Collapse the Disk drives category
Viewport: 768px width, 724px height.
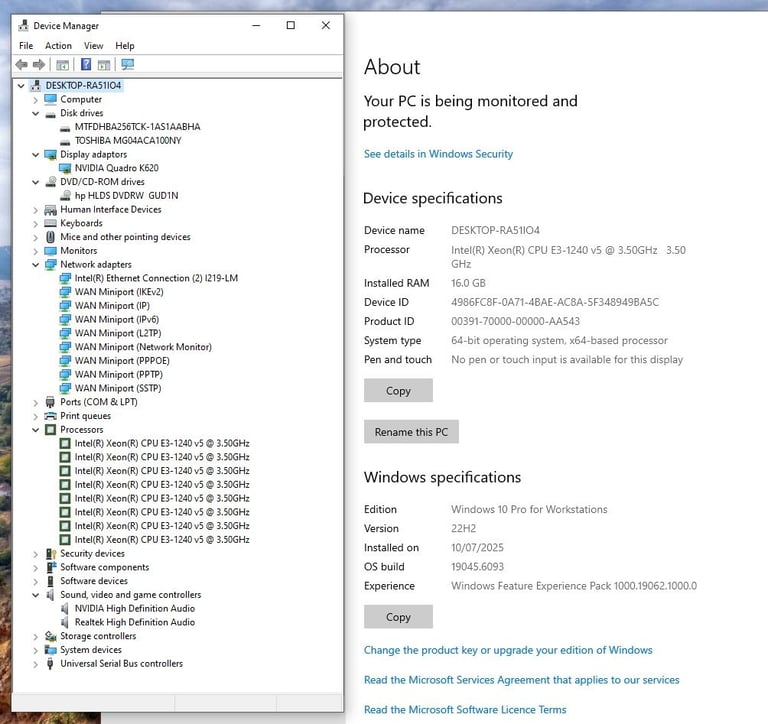pyautogui.click(x=35, y=113)
